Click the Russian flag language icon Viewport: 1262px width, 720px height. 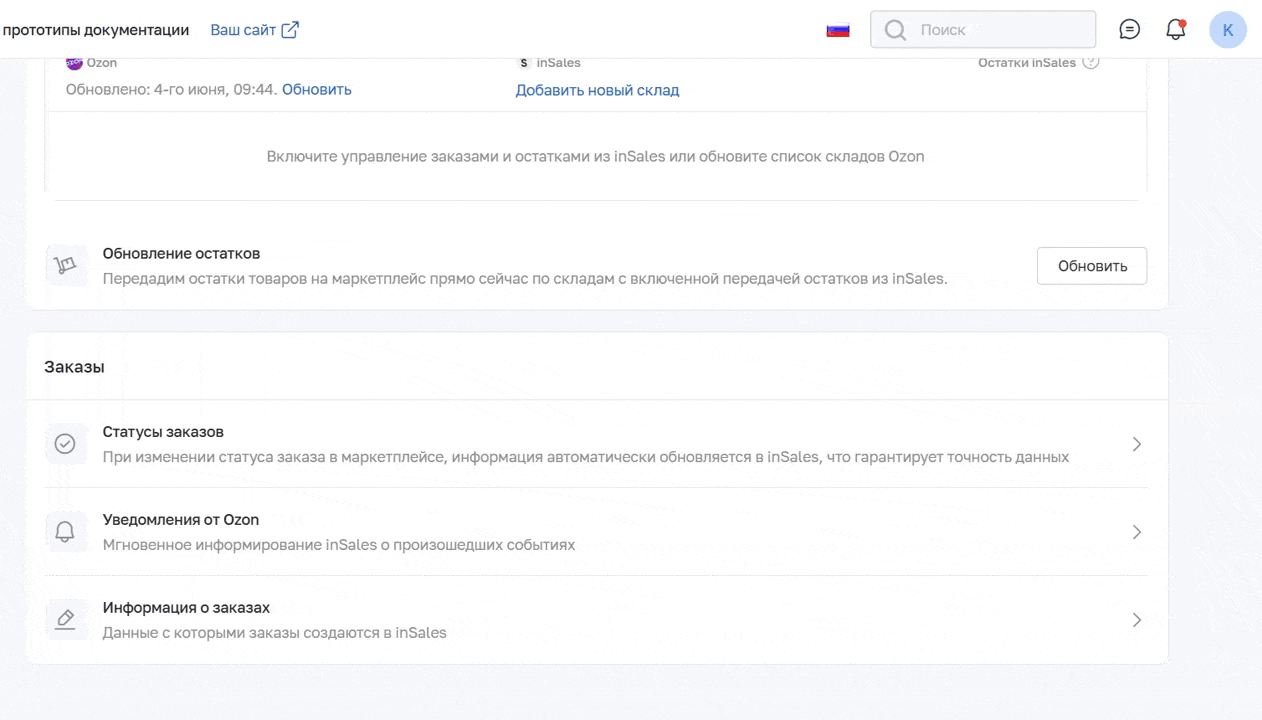tap(838, 30)
